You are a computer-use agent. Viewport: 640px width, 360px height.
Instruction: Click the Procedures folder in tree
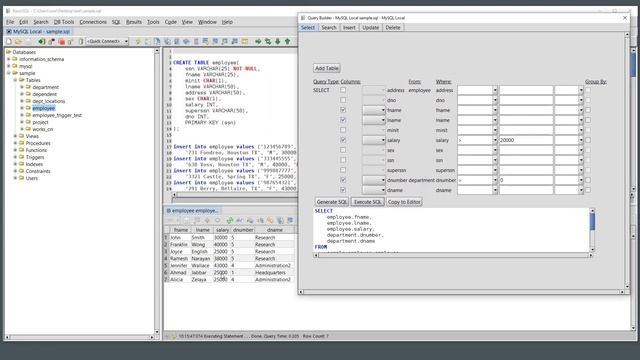tap(38, 143)
